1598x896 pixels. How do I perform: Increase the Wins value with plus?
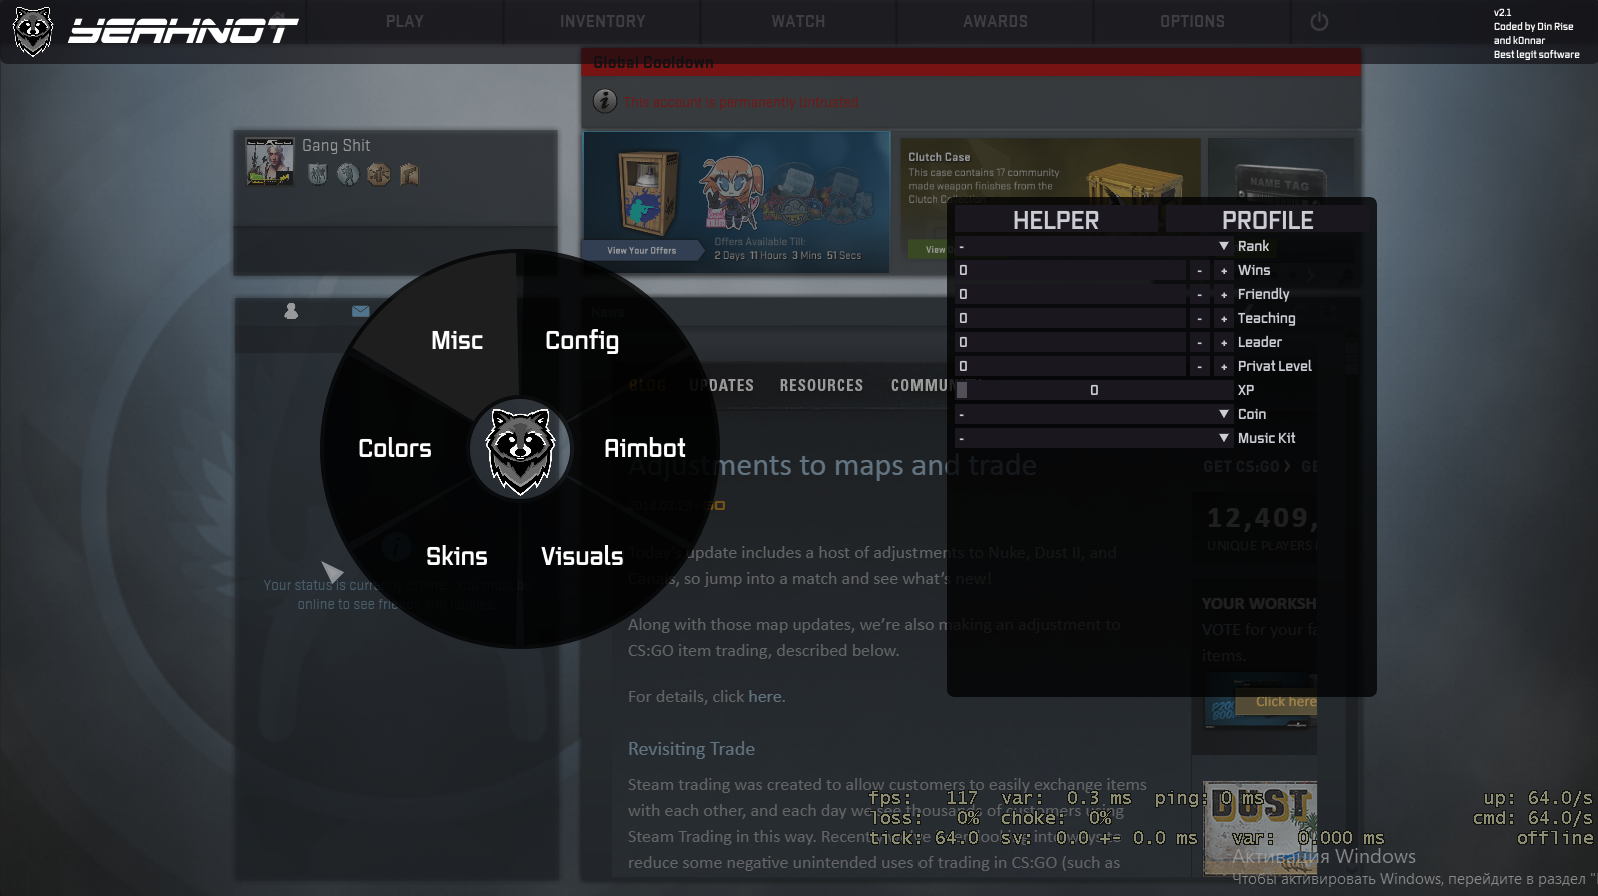(1224, 270)
